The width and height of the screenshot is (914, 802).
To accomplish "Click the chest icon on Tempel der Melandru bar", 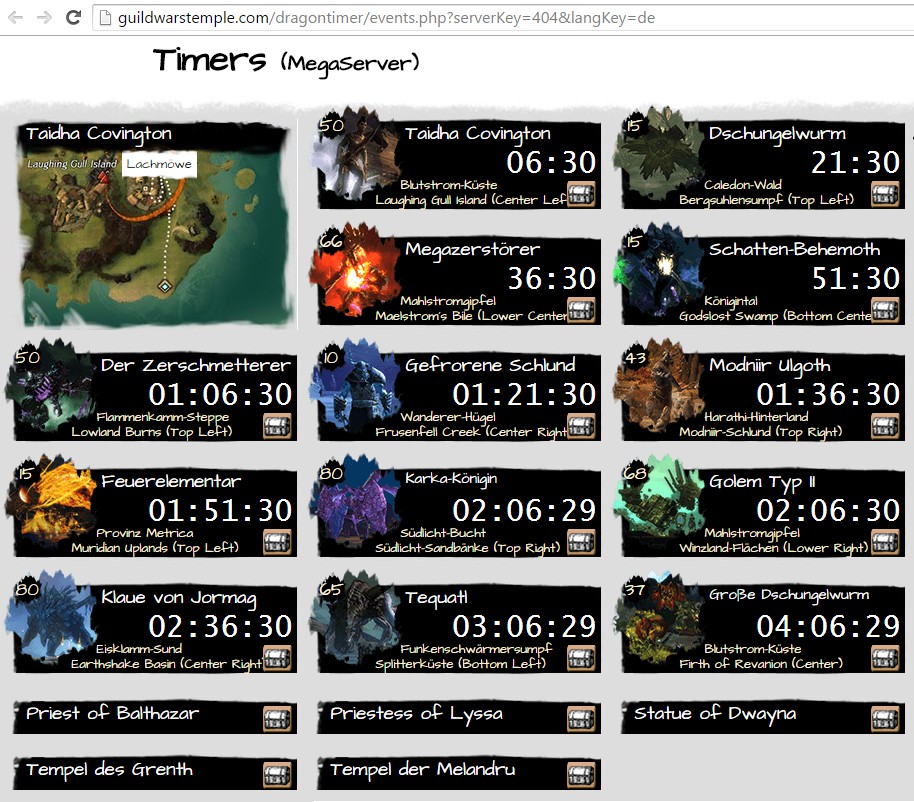I will pos(581,775).
